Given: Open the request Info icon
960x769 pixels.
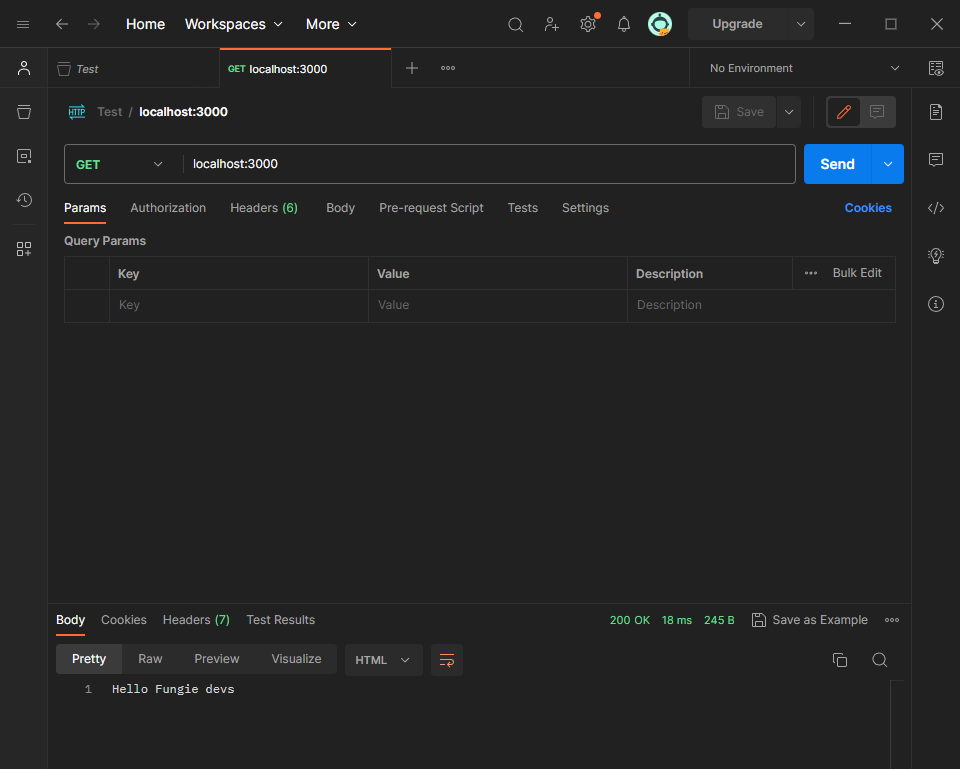Looking at the screenshot, I should 936,304.
